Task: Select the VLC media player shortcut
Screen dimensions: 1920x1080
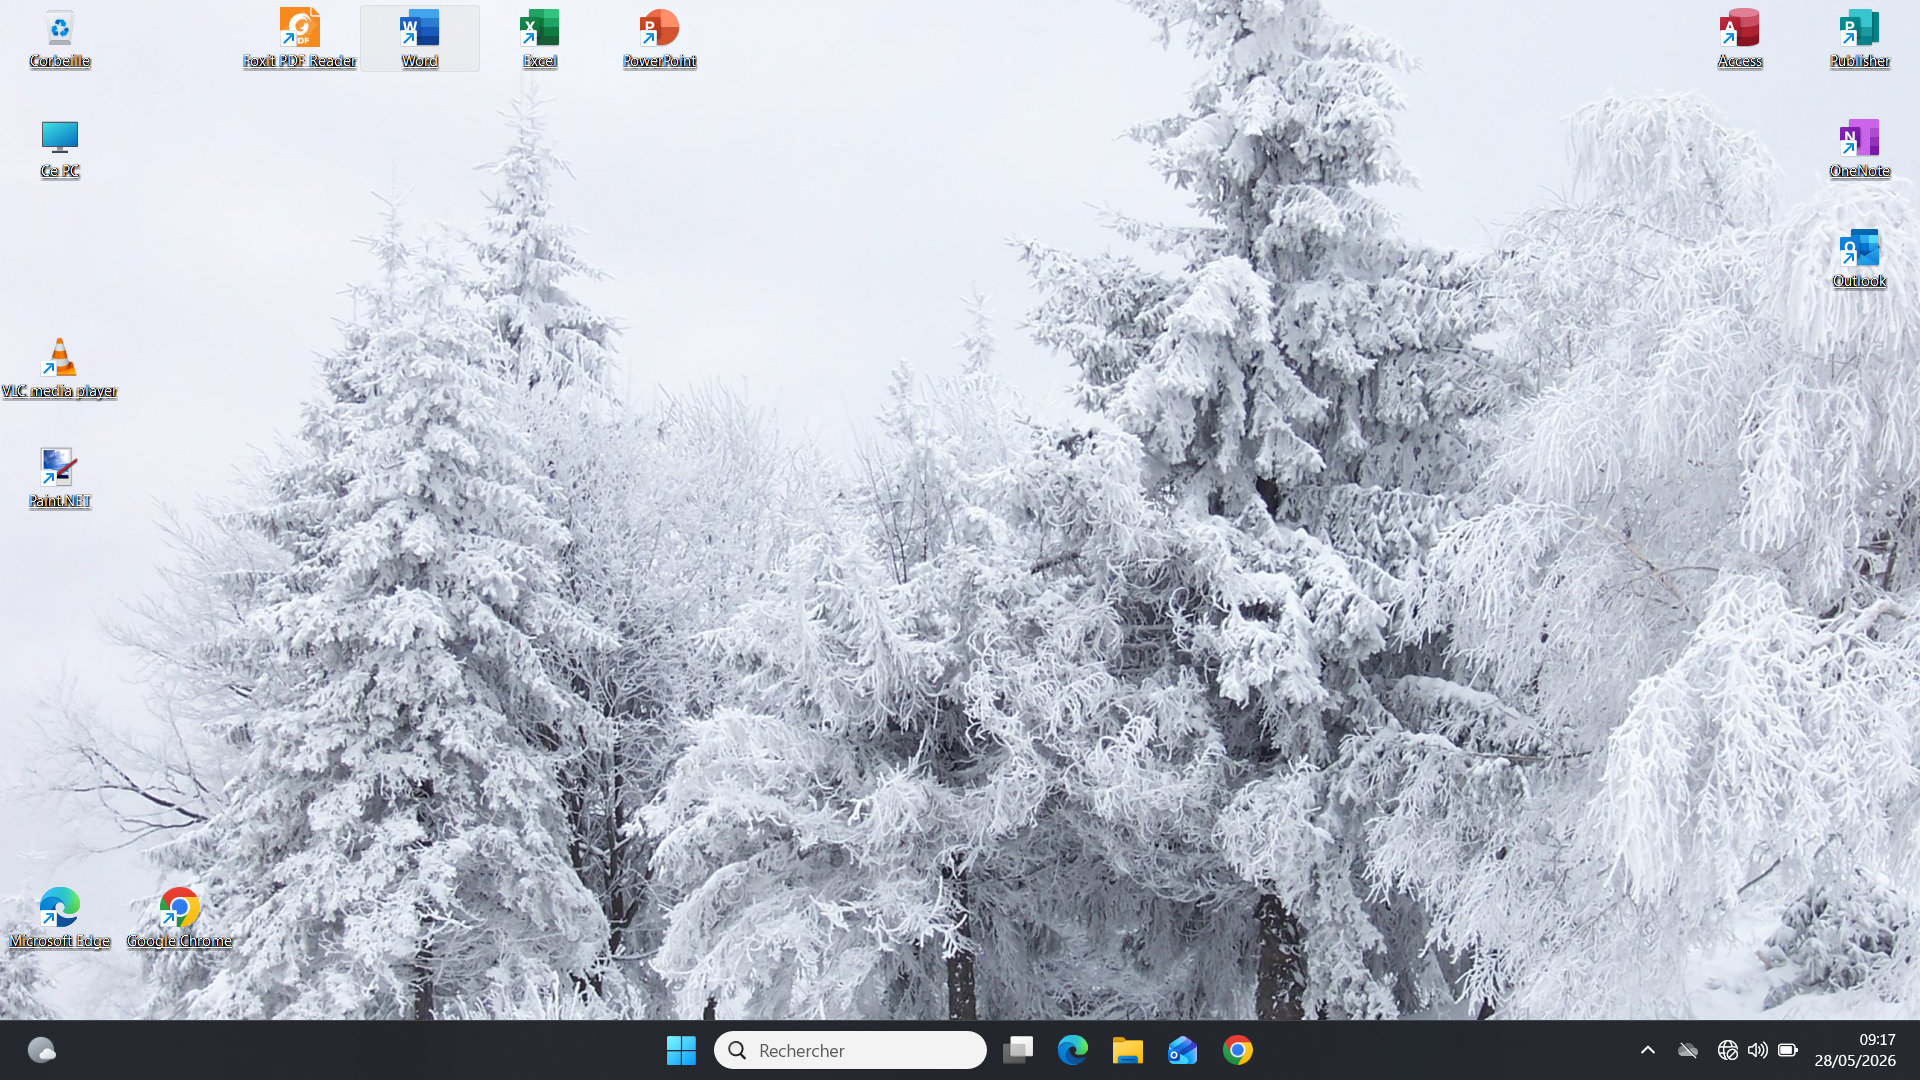Action: (60, 369)
